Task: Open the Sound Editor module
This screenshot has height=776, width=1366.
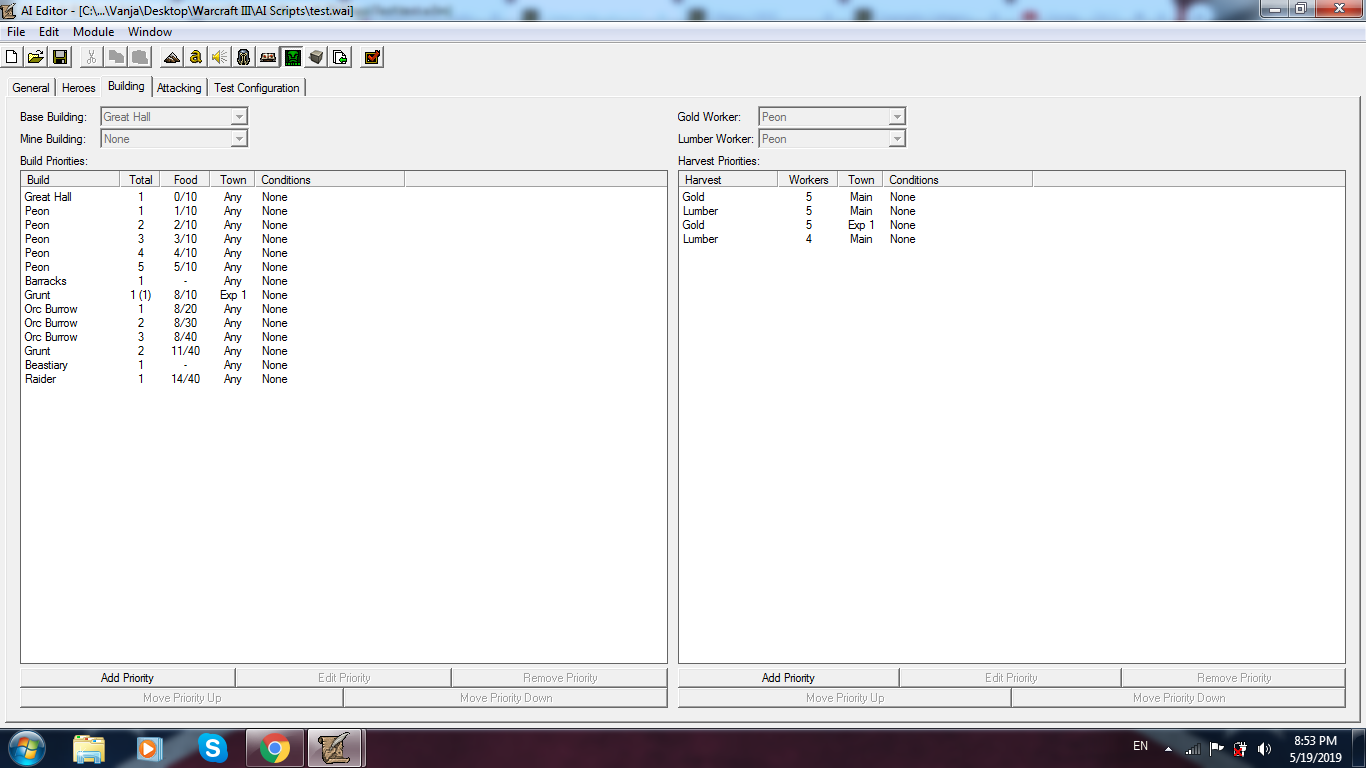Action: [220, 57]
